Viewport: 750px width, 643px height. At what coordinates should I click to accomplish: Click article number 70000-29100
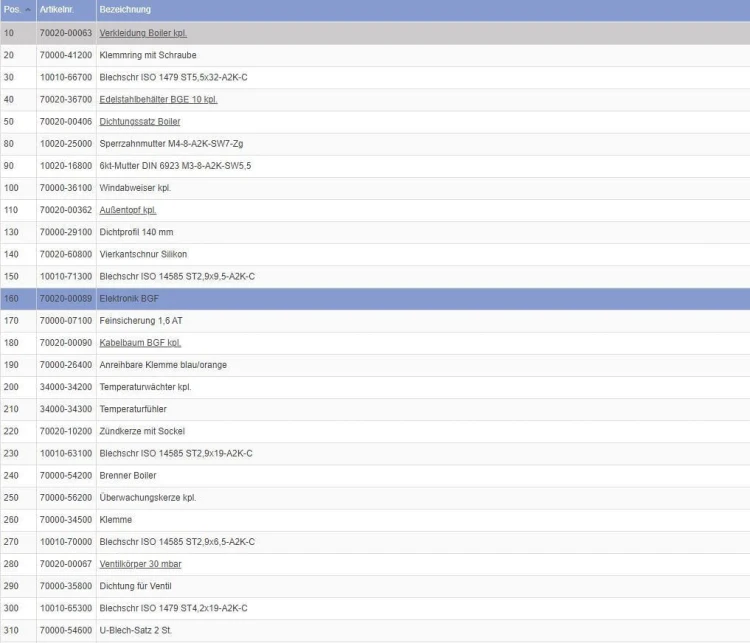(x=66, y=233)
